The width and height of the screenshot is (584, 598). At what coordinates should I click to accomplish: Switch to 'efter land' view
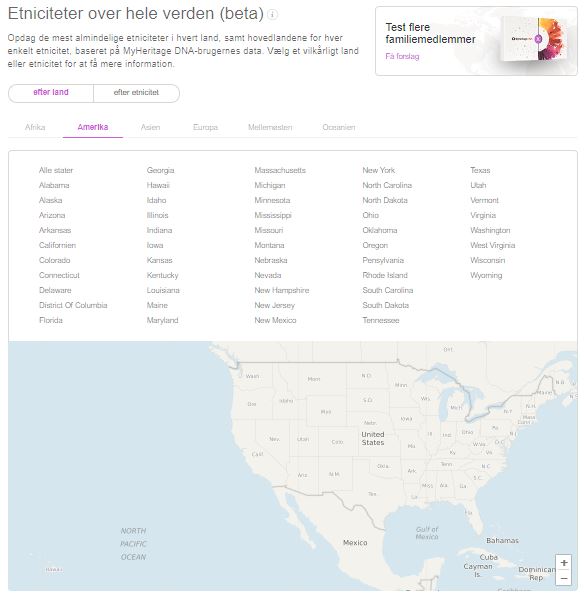pyautogui.click(x=51, y=93)
